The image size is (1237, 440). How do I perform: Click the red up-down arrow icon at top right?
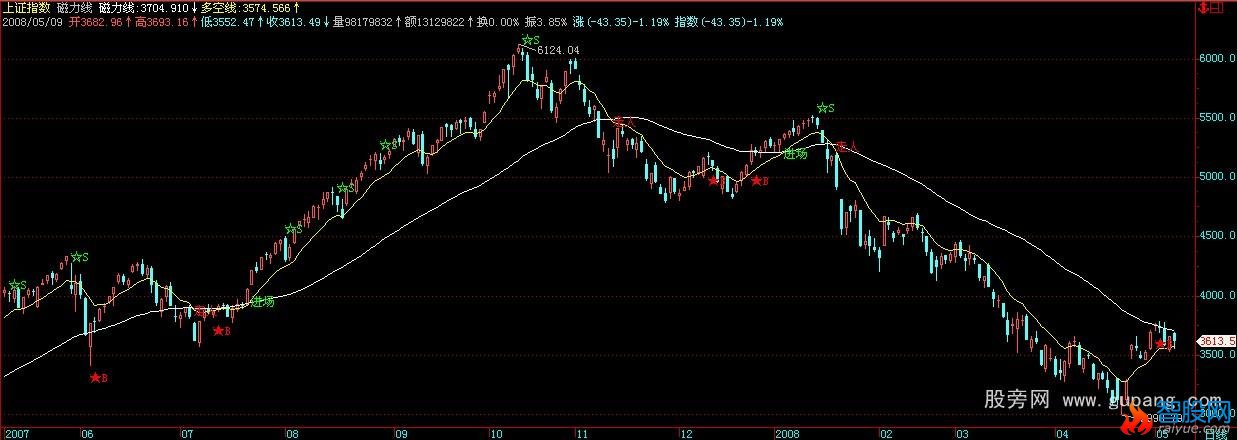1204,7
